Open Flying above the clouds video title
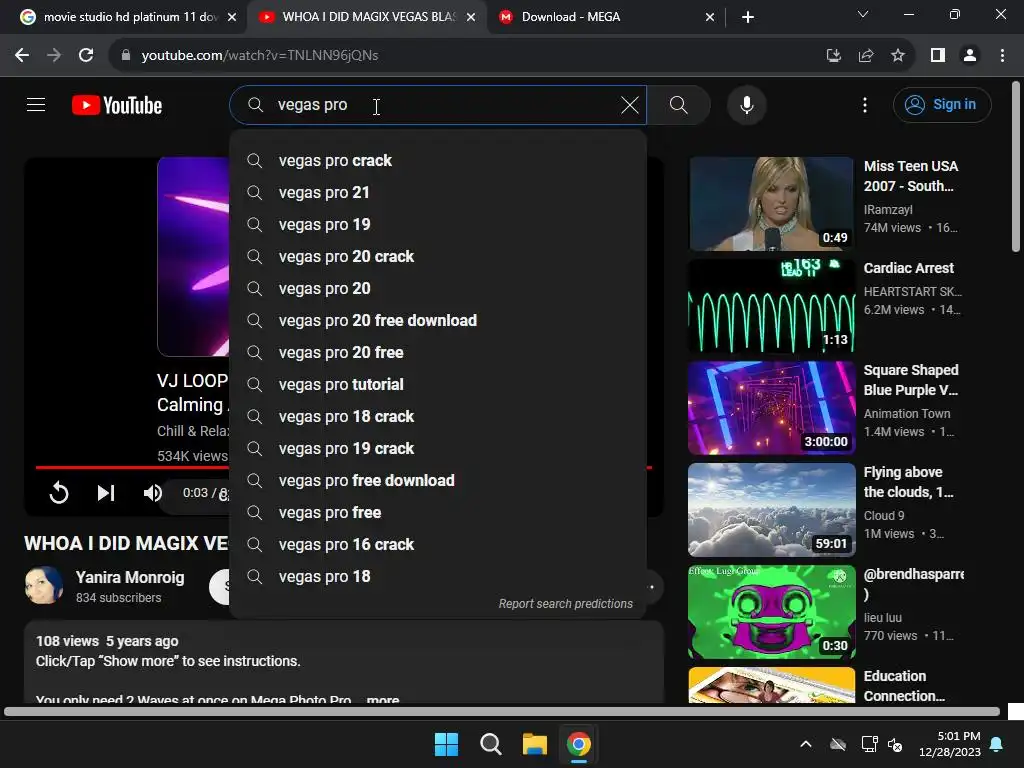This screenshot has width=1024, height=768. (908, 481)
